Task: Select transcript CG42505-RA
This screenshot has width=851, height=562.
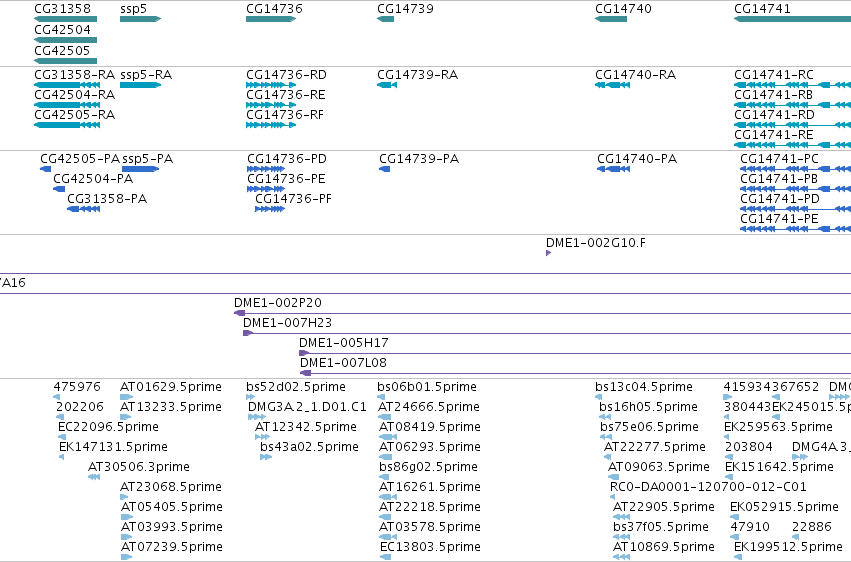Action: tap(67, 125)
